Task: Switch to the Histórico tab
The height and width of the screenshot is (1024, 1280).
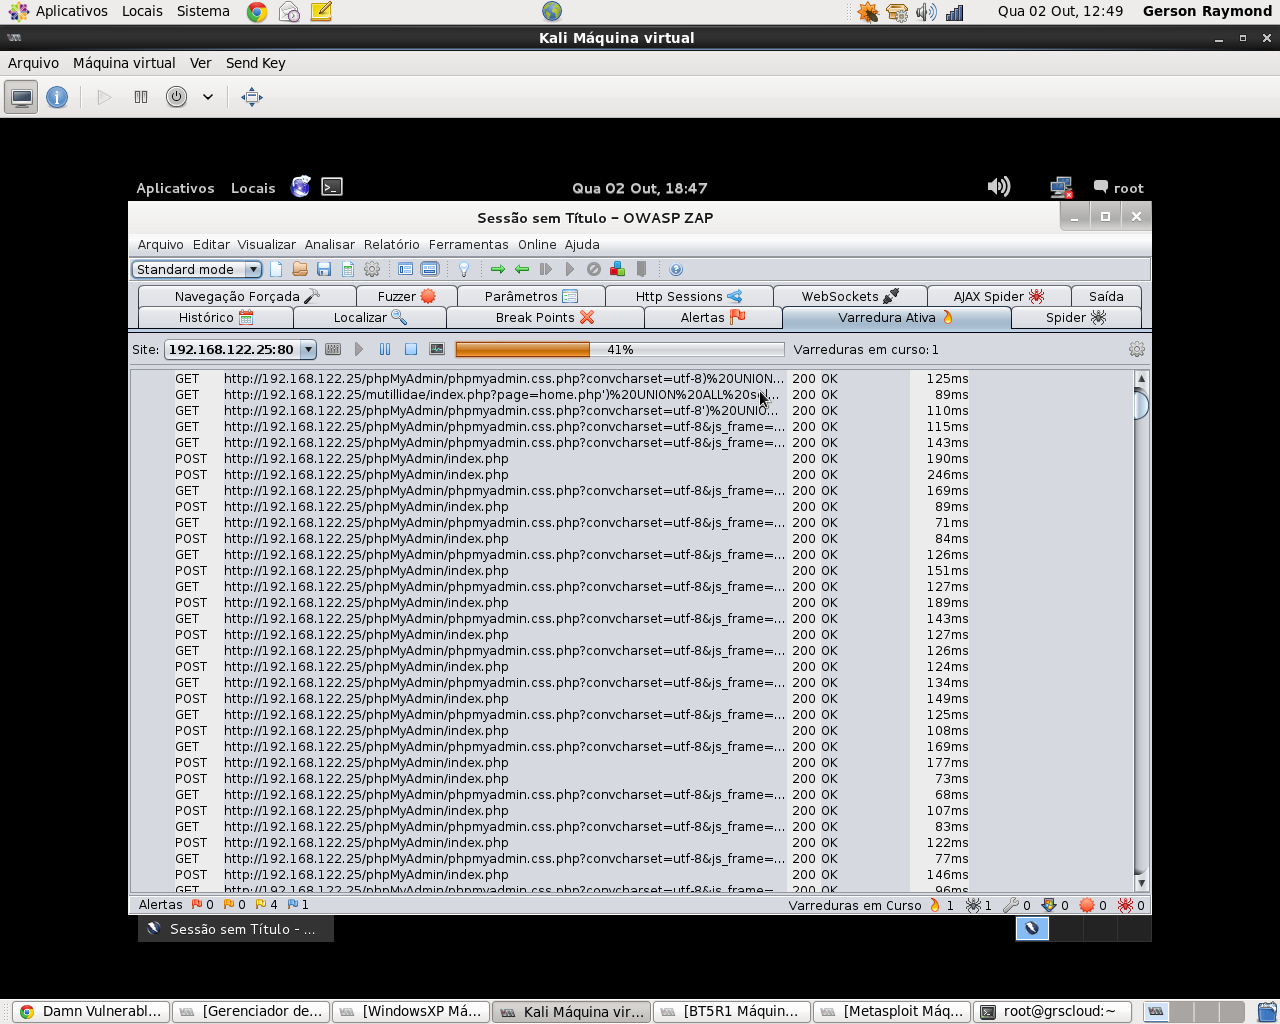Action: pos(216,317)
